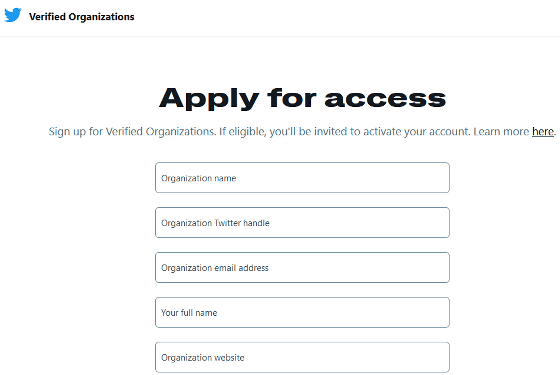The width and height of the screenshot is (560, 375).
Task: Click the 'Your full name' placeholder text
Action: [189, 313]
